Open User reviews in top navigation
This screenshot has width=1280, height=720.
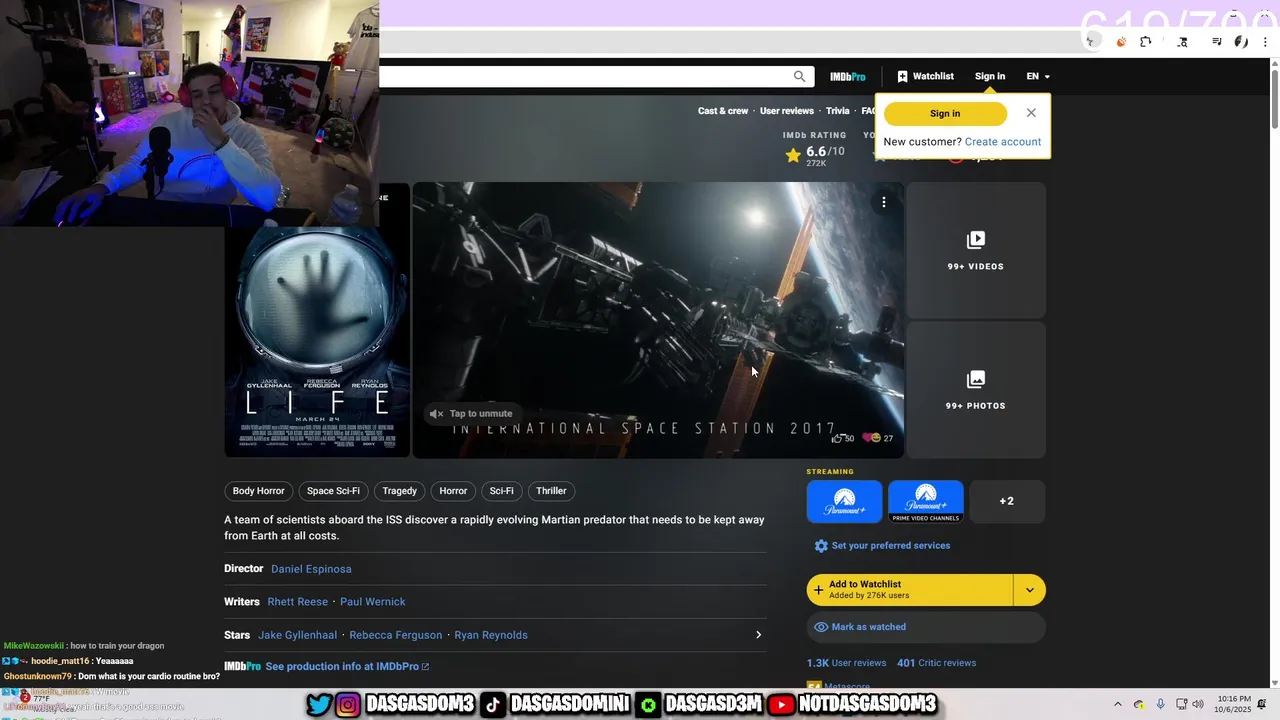[x=787, y=111]
